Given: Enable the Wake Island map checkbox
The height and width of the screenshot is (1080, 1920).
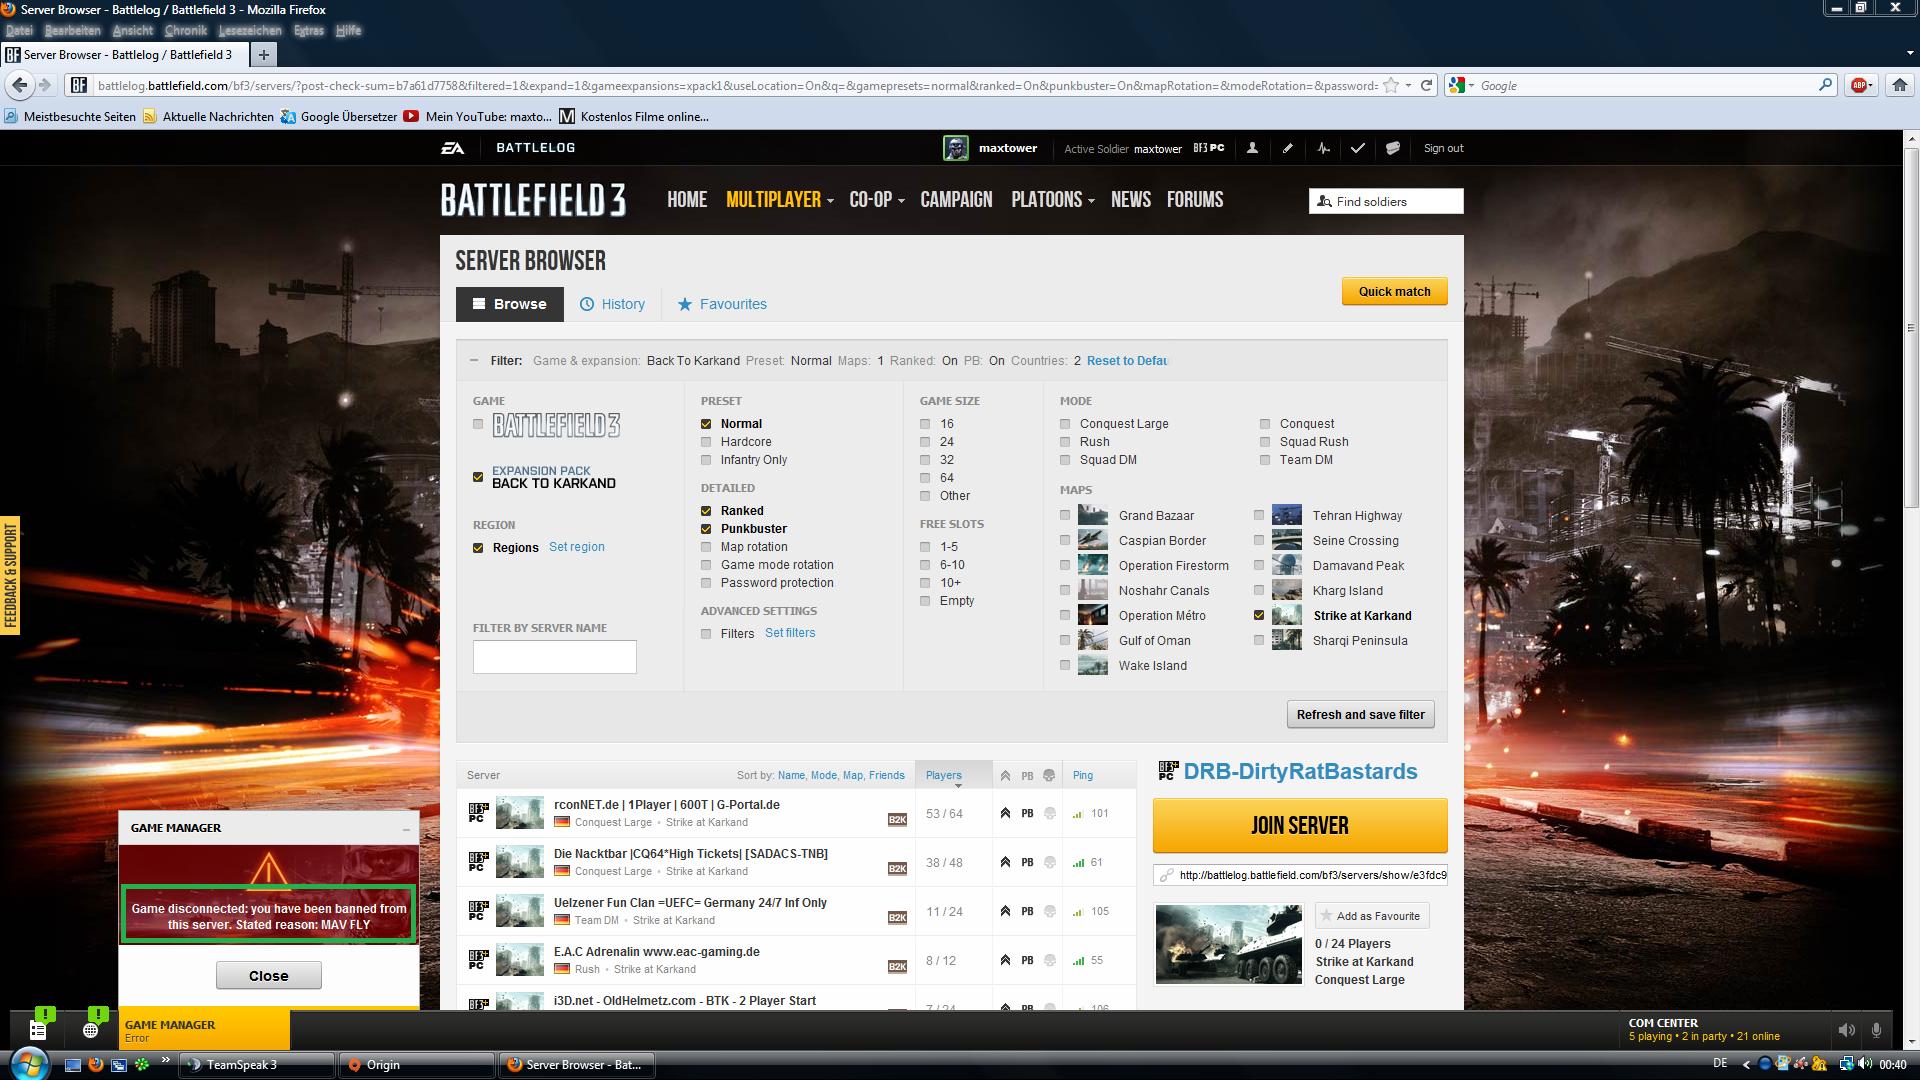Looking at the screenshot, I should tap(1065, 666).
